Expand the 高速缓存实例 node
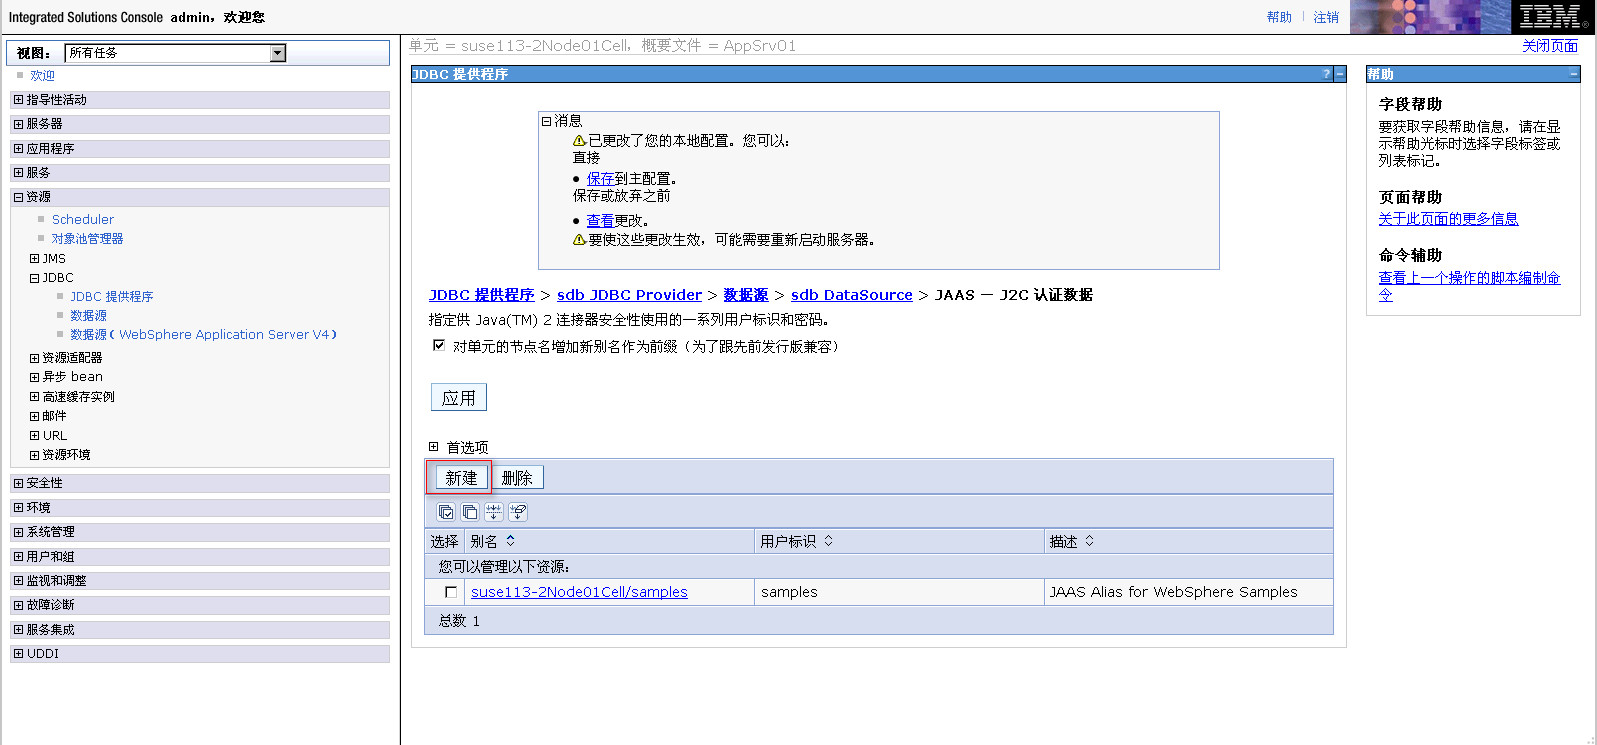Viewport: 1597px width, 745px height. [34, 397]
